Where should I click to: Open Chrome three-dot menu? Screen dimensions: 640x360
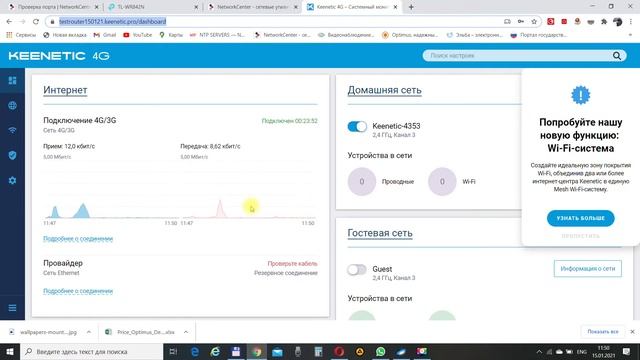[631, 21]
